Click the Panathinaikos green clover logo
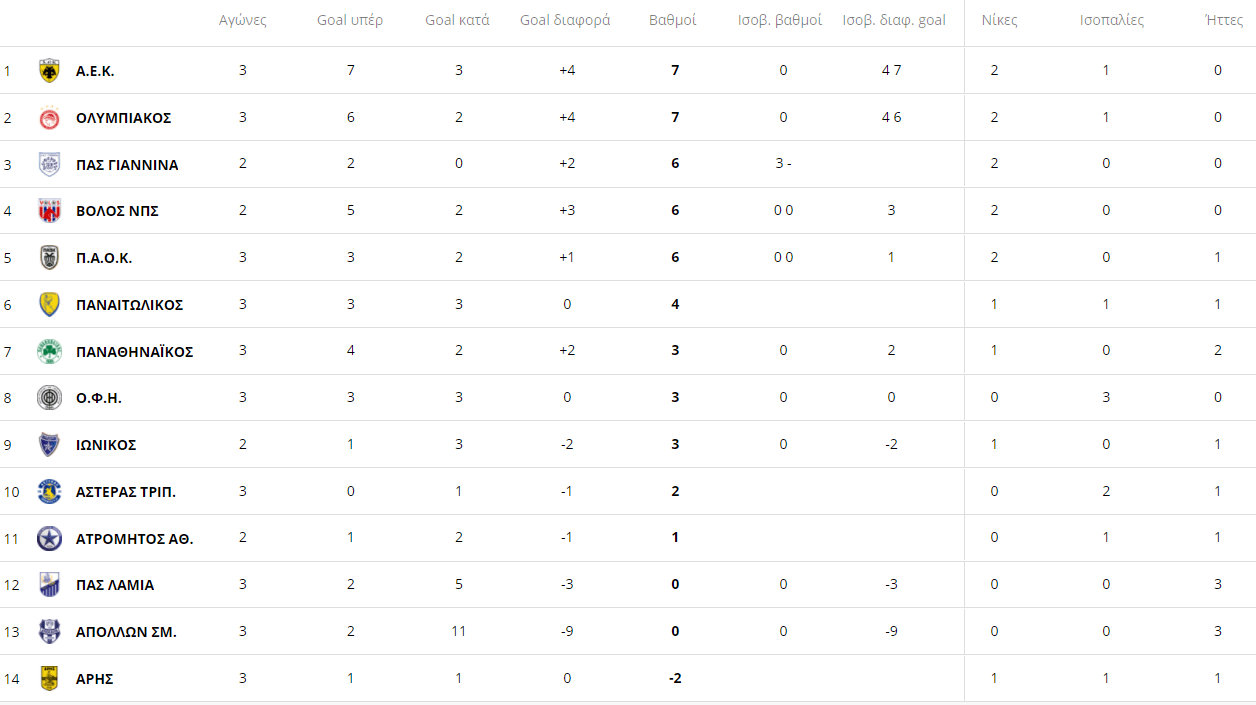 click(49, 352)
